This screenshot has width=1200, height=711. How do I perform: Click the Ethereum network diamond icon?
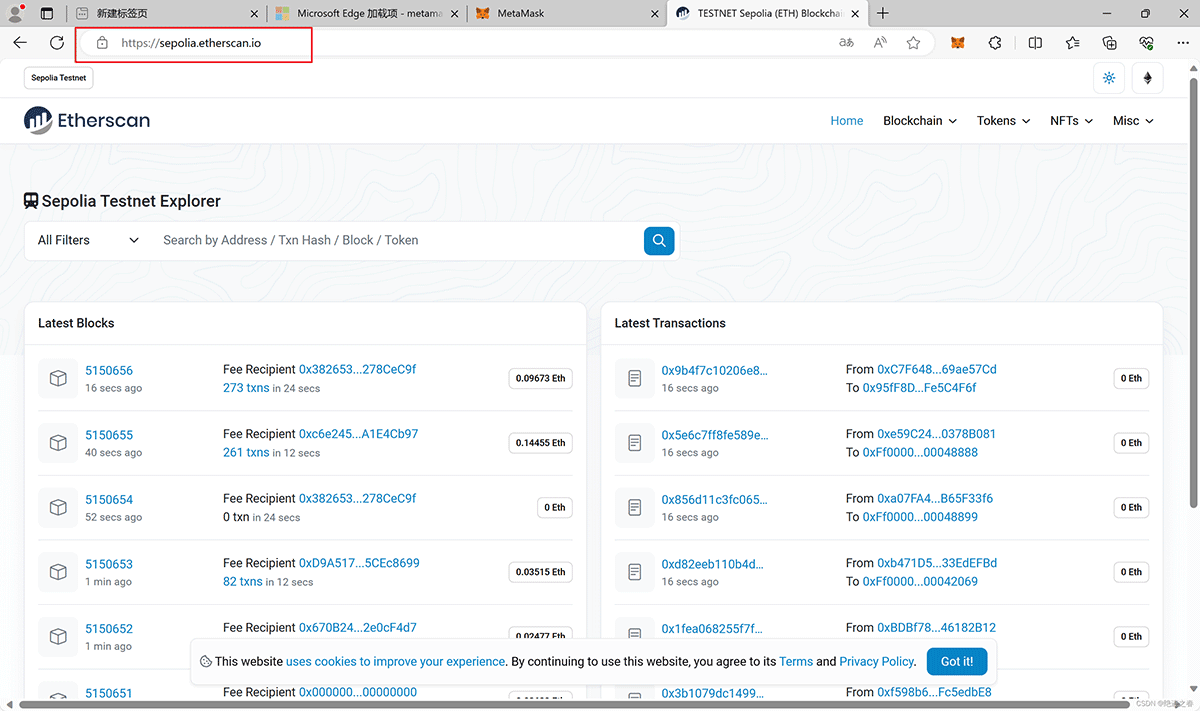[1147, 78]
